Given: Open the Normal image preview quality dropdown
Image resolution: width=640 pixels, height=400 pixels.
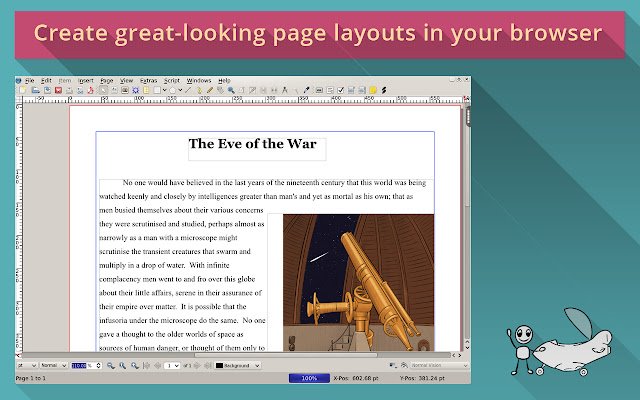Looking at the screenshot, I should 53,365.
